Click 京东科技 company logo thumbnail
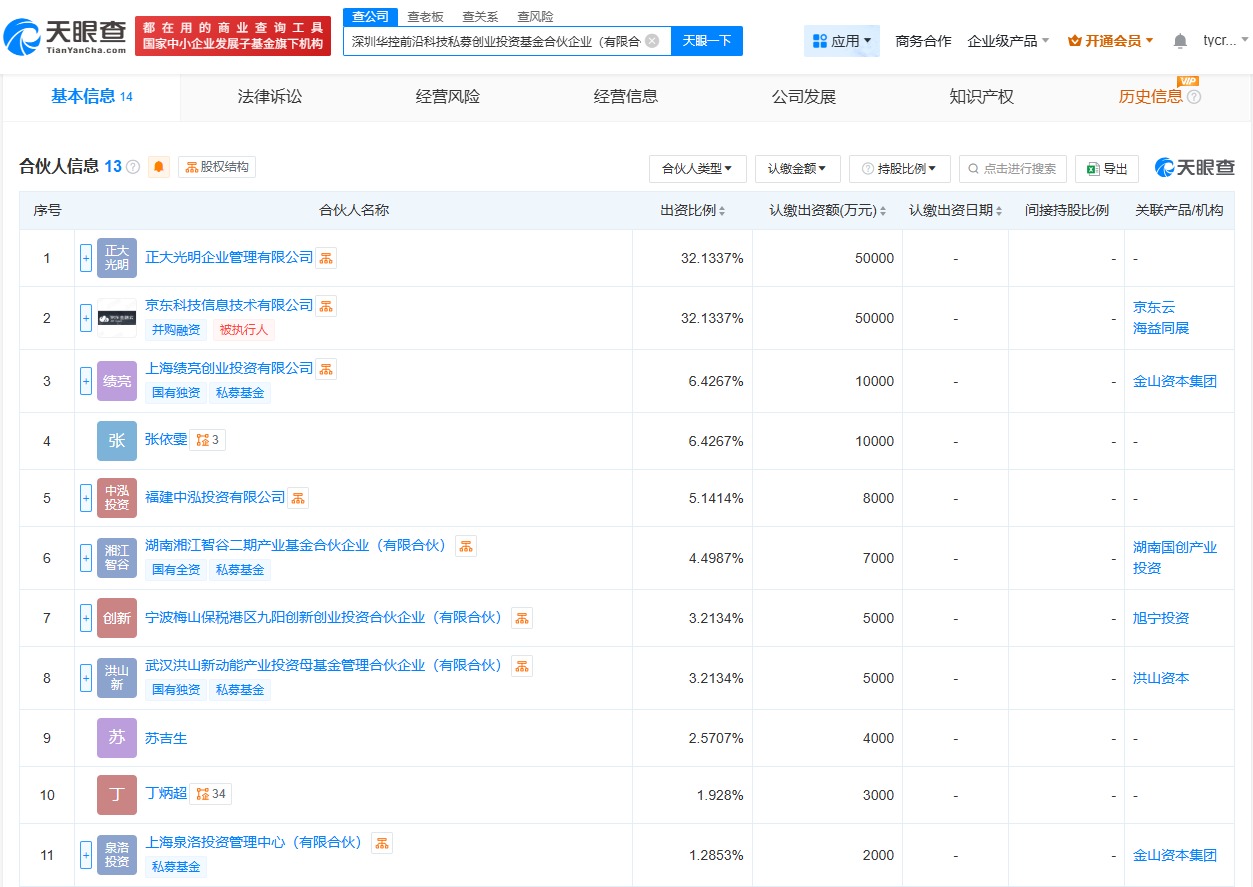1253x887 pixels. pyautogui.click(x=117, y=318)
